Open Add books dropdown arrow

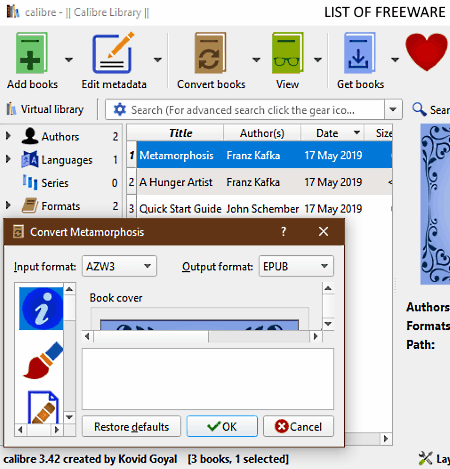[x=69, y=60]
